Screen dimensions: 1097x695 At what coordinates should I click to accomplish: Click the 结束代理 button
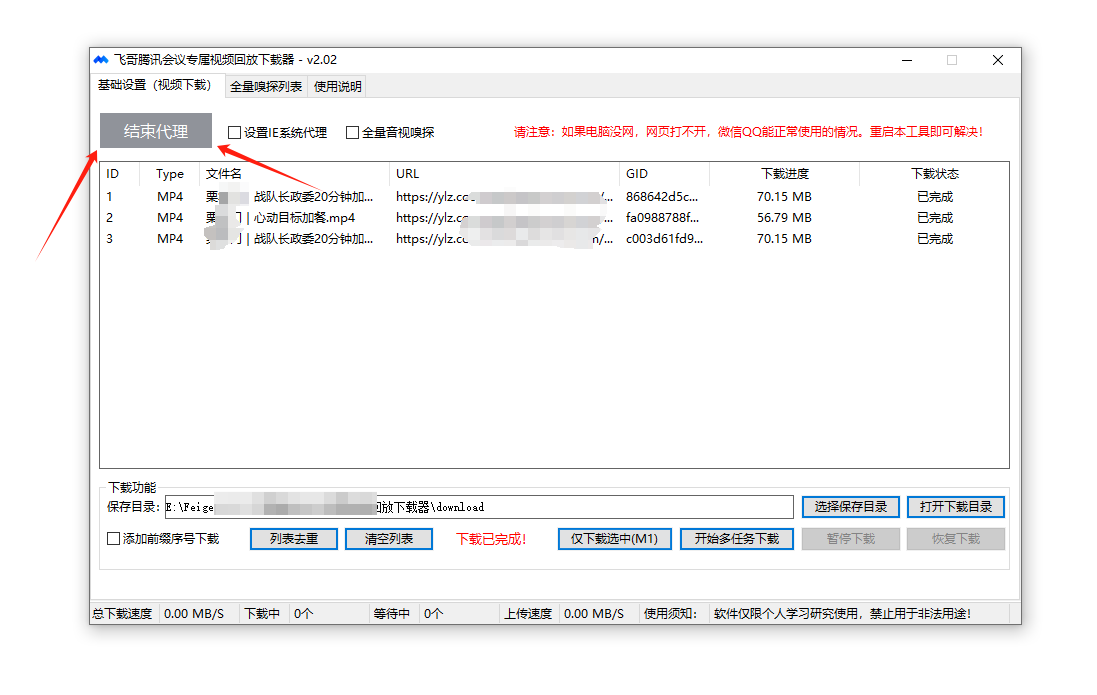[156, 131]
